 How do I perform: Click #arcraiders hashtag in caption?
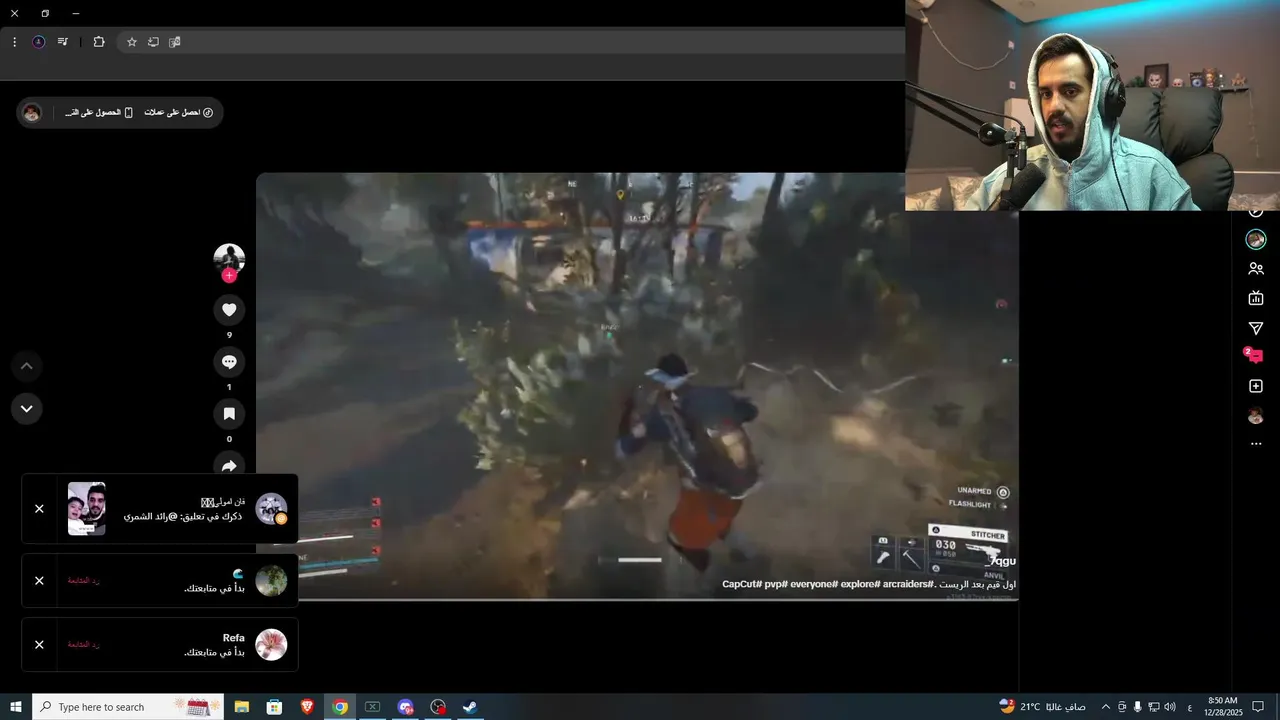pyautogui.click(x=906, y=584)
